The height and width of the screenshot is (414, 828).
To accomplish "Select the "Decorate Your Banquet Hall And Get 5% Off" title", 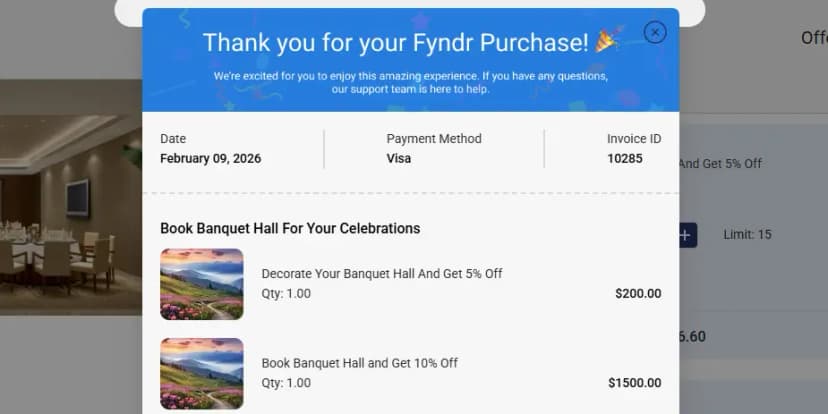I will [x=381, y=273].
